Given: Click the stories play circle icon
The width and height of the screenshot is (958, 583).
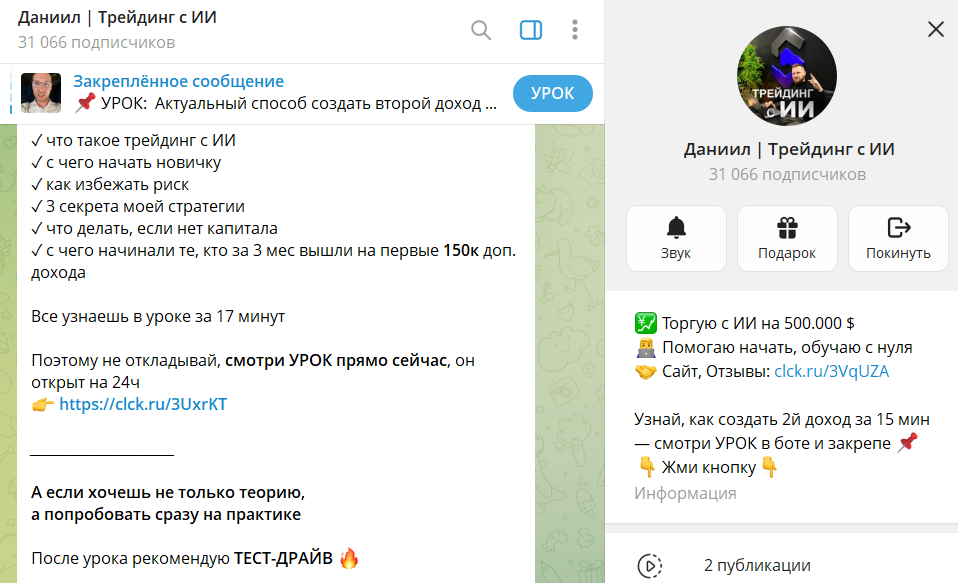Looking at the screenshot, I should click(649, 565).
